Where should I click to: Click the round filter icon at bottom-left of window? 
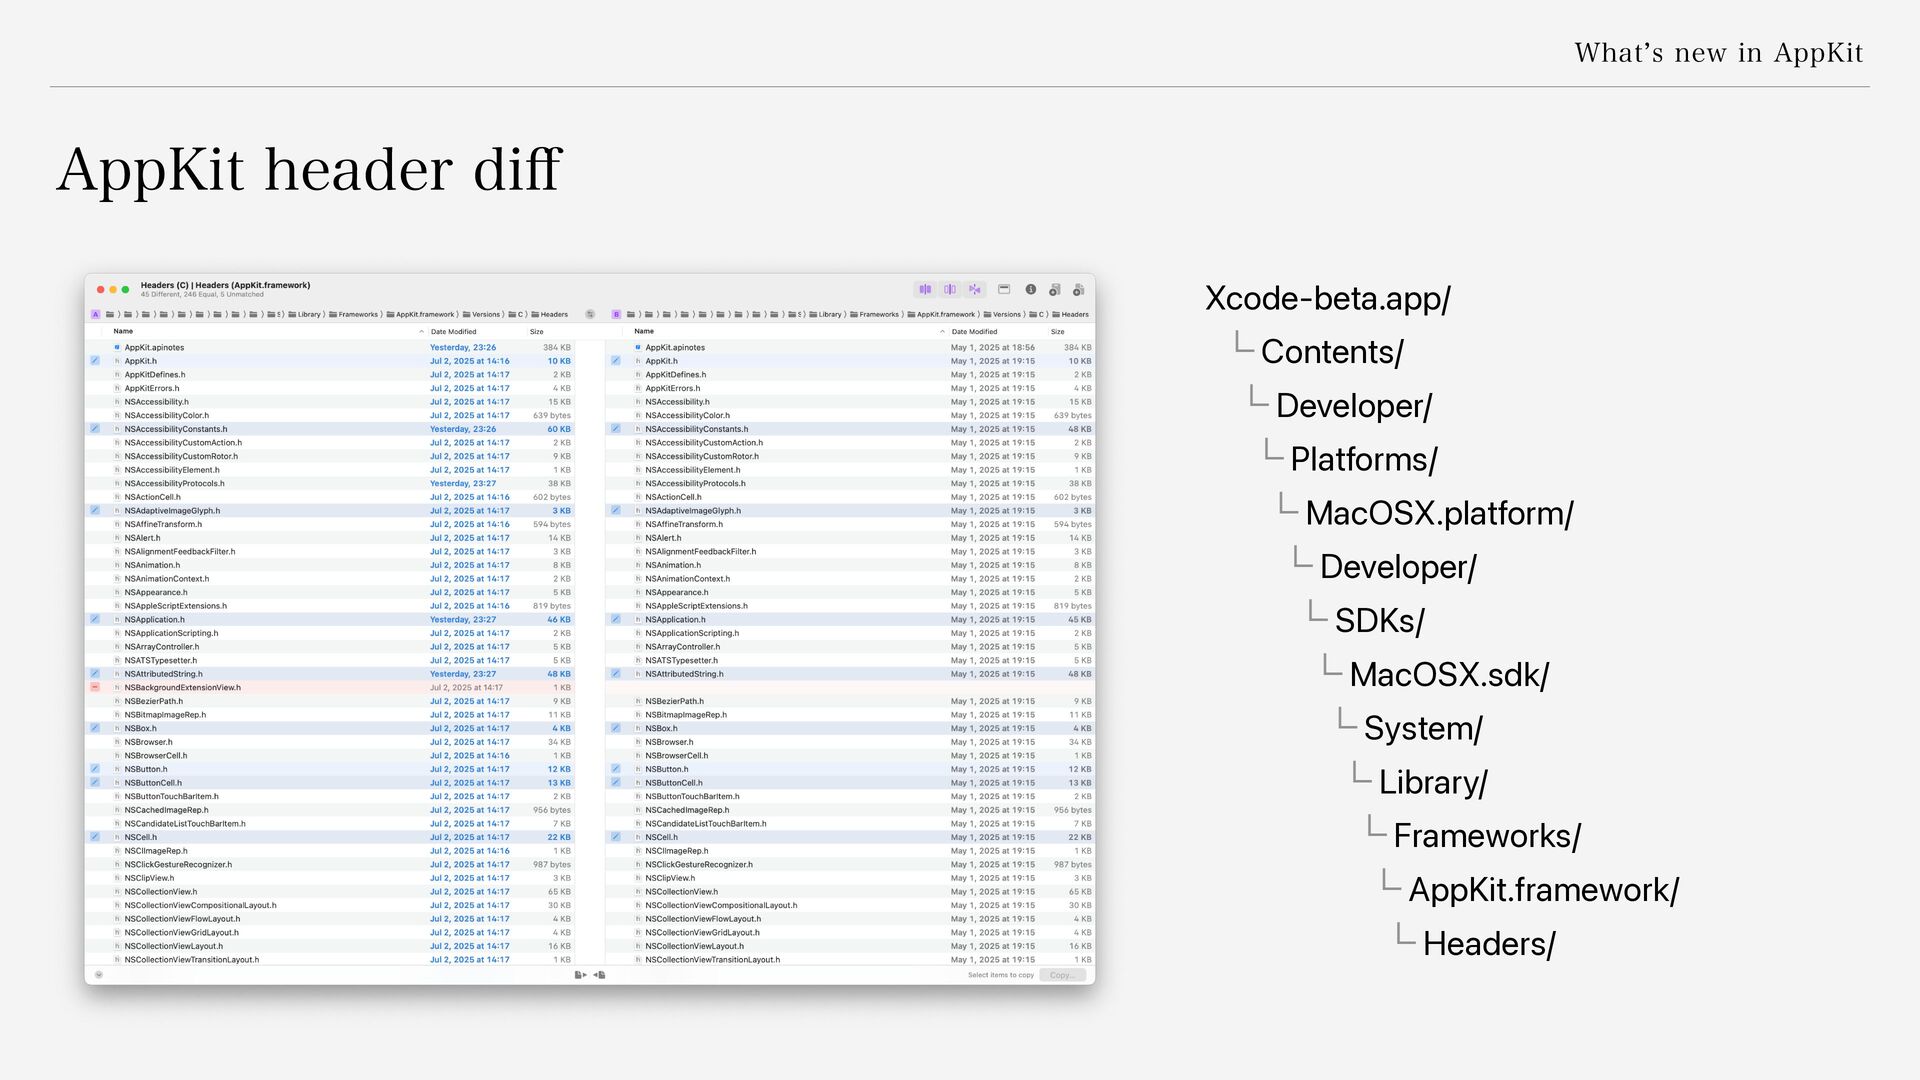[99, 975]
